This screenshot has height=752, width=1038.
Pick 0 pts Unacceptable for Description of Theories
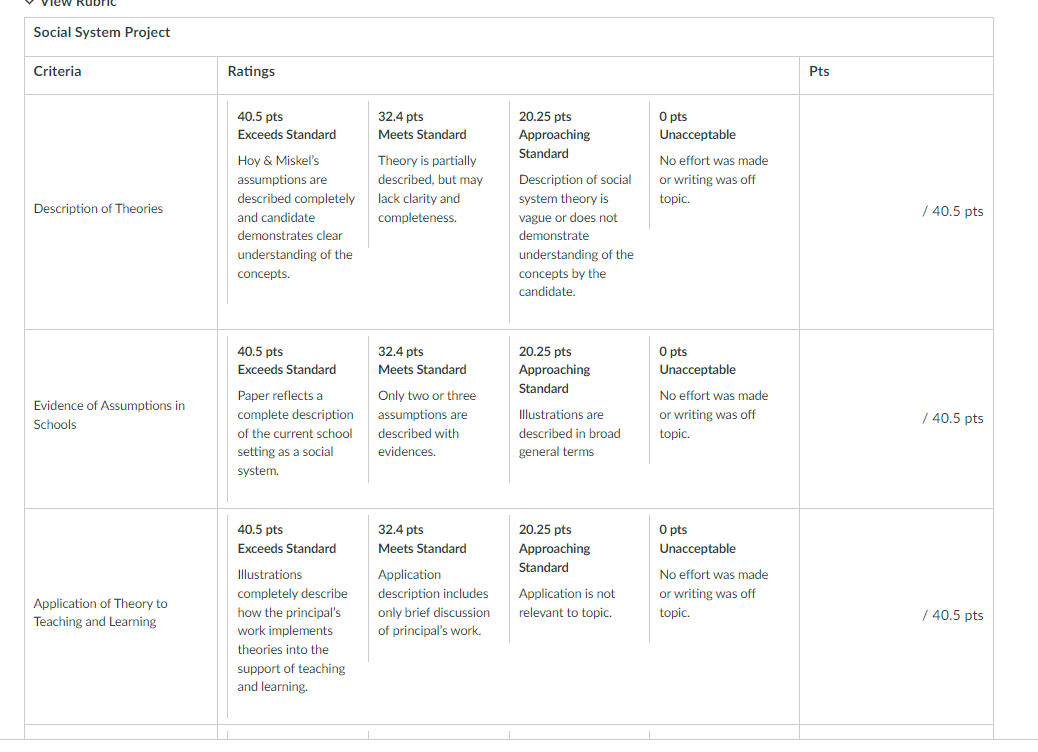[x=720, y=165]
